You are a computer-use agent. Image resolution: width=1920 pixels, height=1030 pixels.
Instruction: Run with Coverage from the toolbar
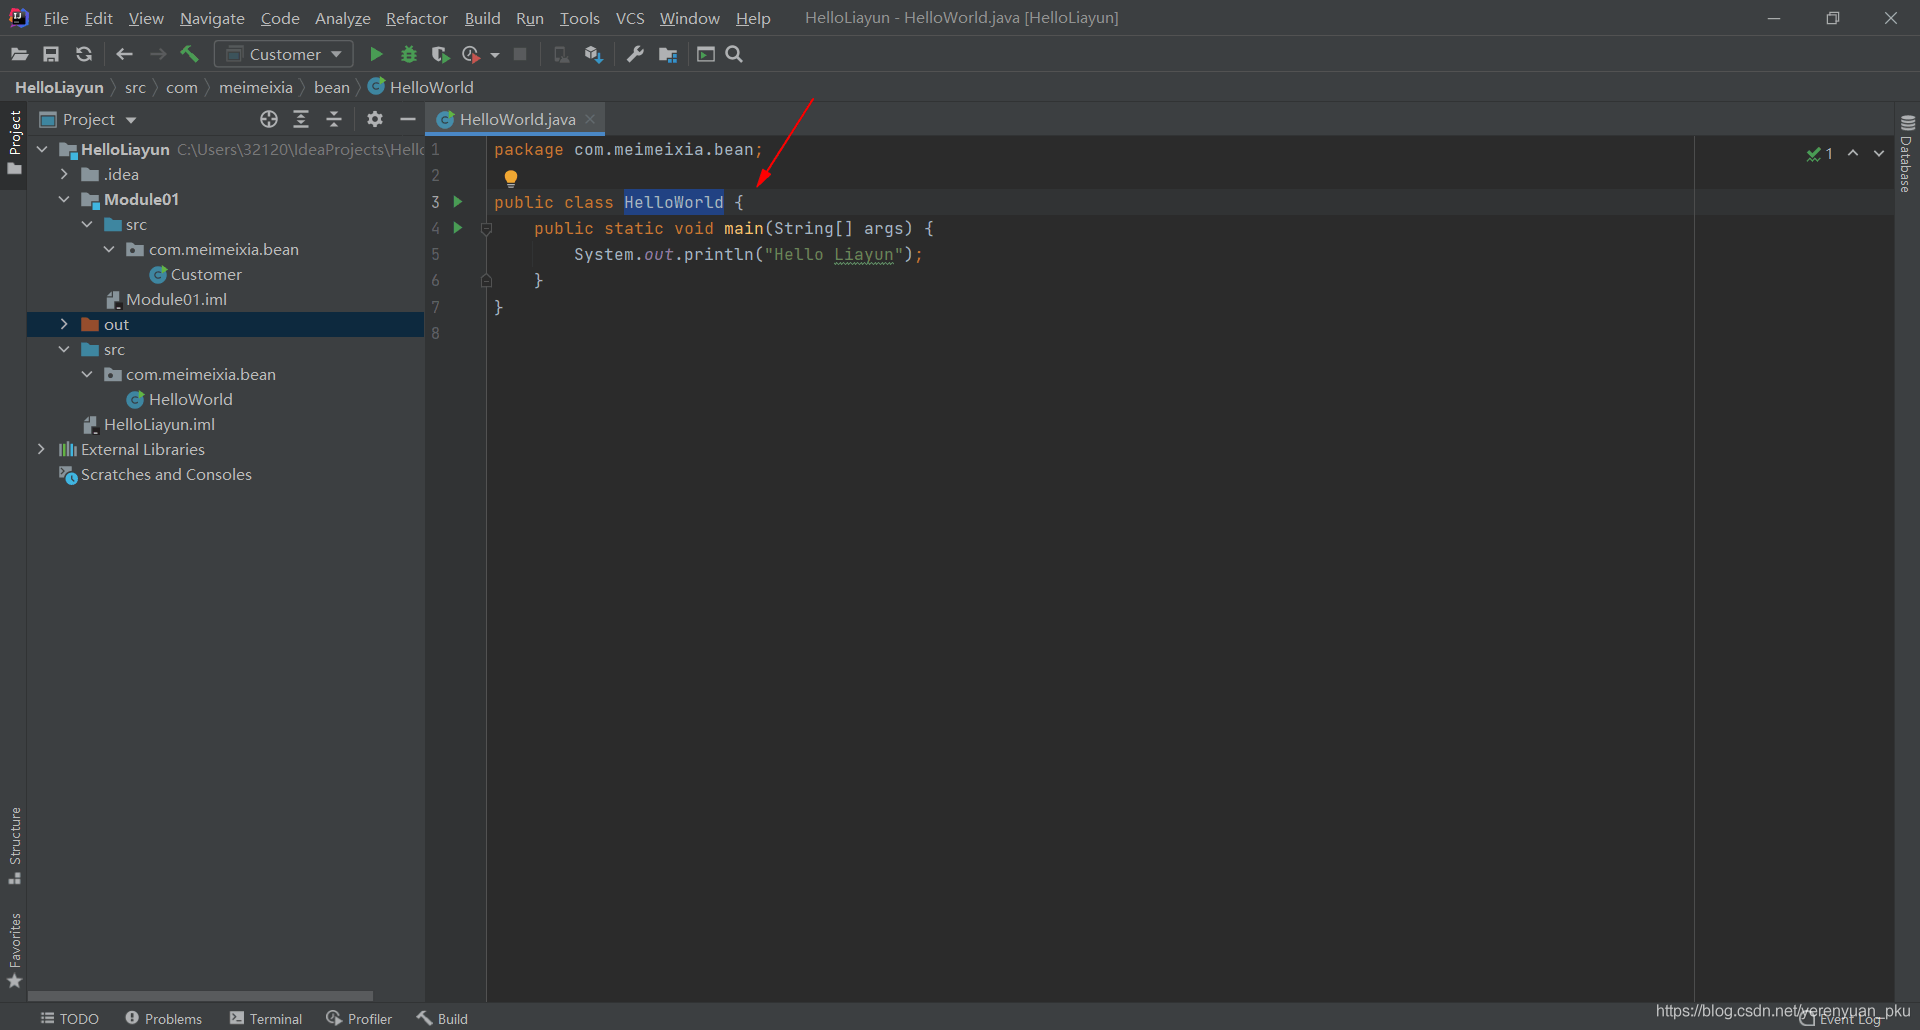point(440,54)
